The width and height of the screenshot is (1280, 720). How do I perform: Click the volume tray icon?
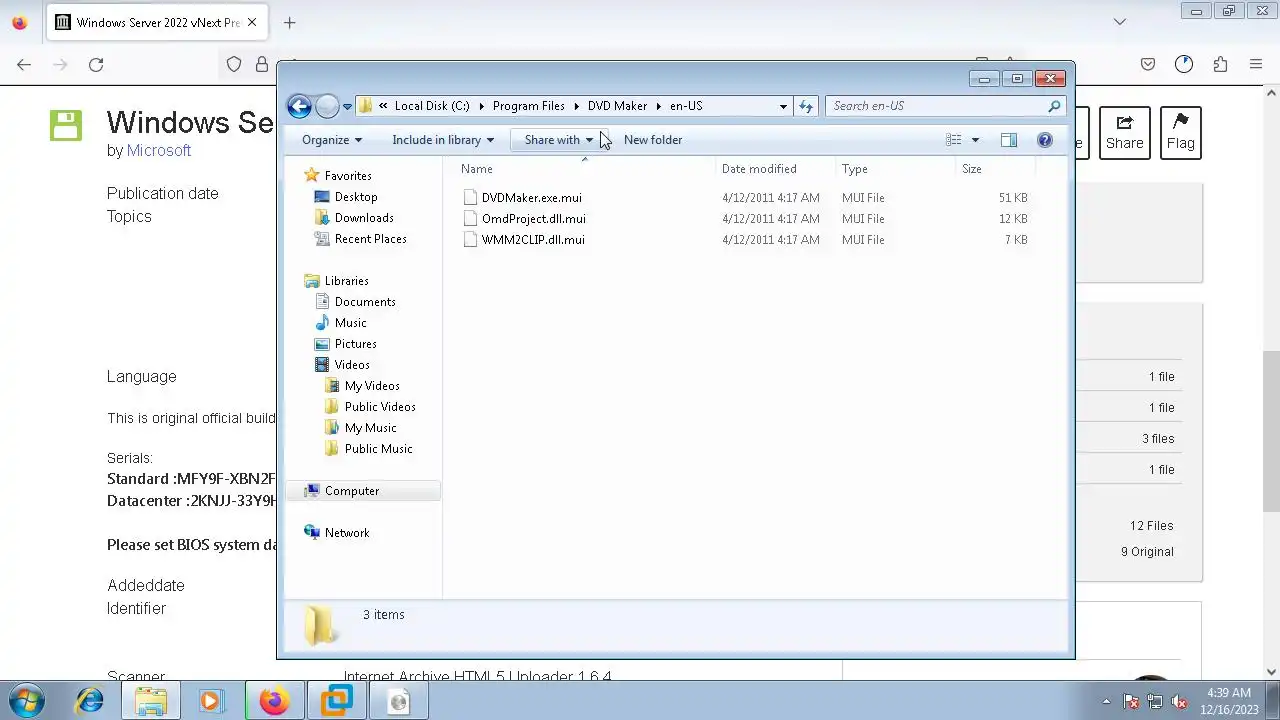1179,702
